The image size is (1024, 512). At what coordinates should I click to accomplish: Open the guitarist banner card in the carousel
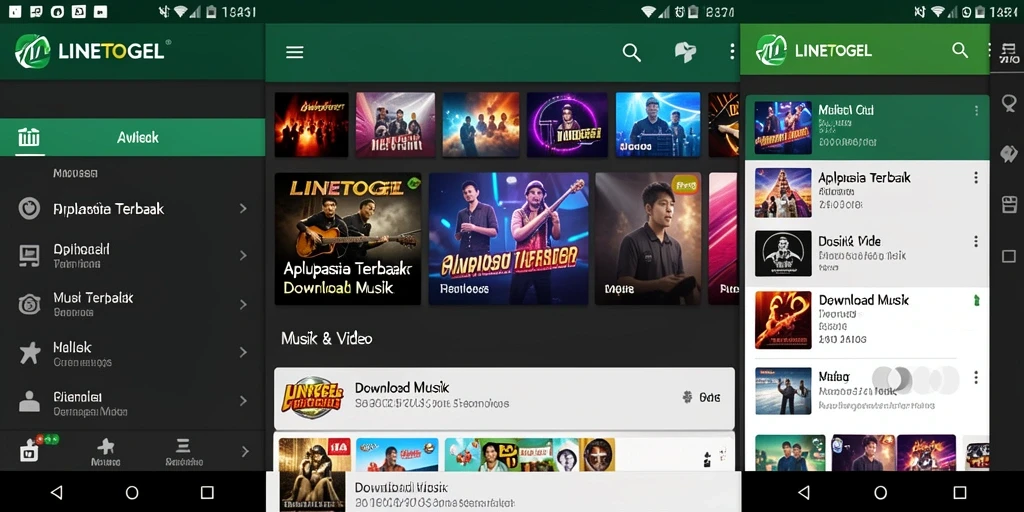508,238
